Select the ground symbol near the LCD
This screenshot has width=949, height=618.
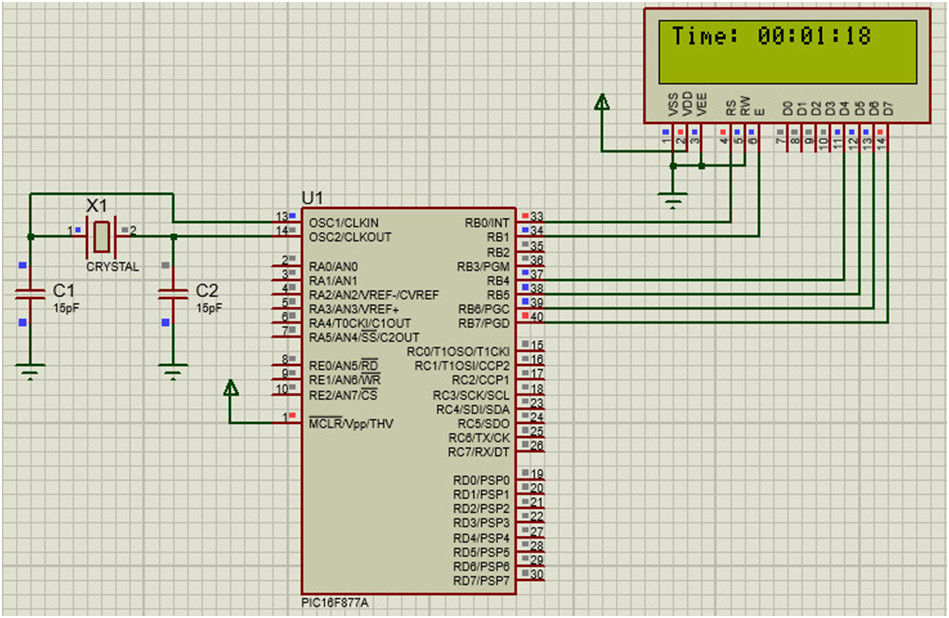coord(675,201)
